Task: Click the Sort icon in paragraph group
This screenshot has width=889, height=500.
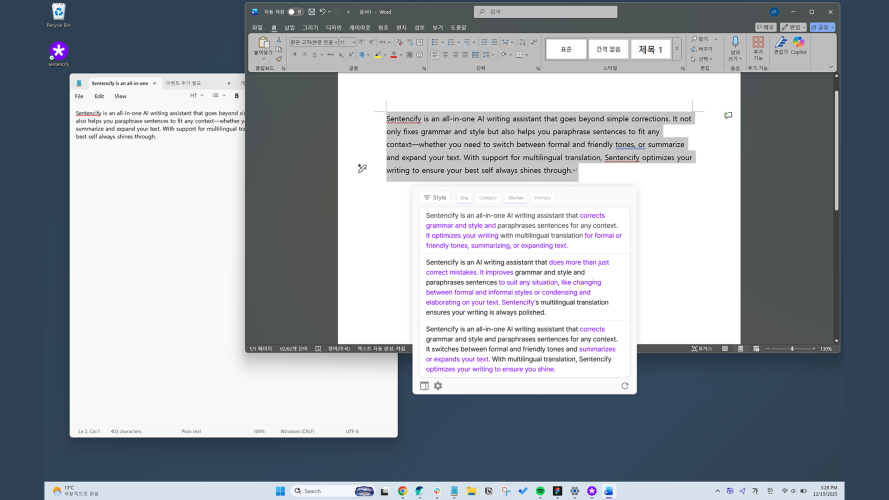Action: 522,42
